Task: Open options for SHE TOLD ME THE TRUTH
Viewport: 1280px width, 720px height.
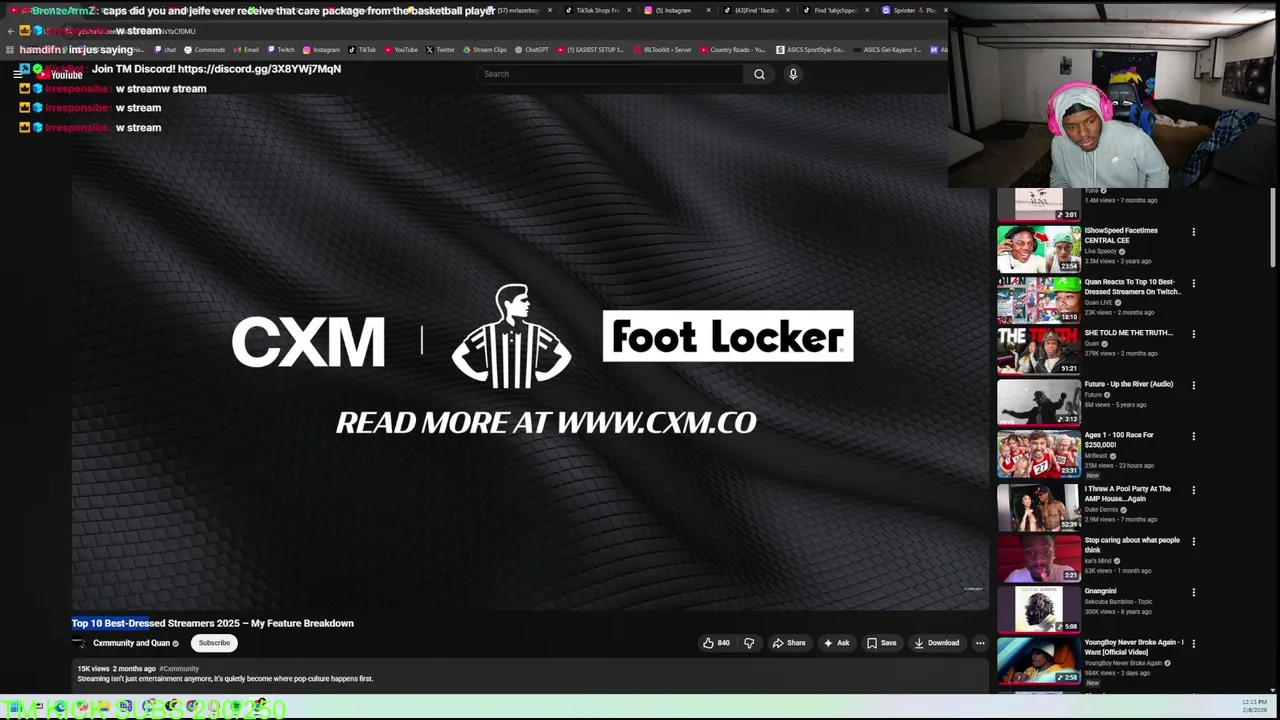Action: (x=1193, y=334)
